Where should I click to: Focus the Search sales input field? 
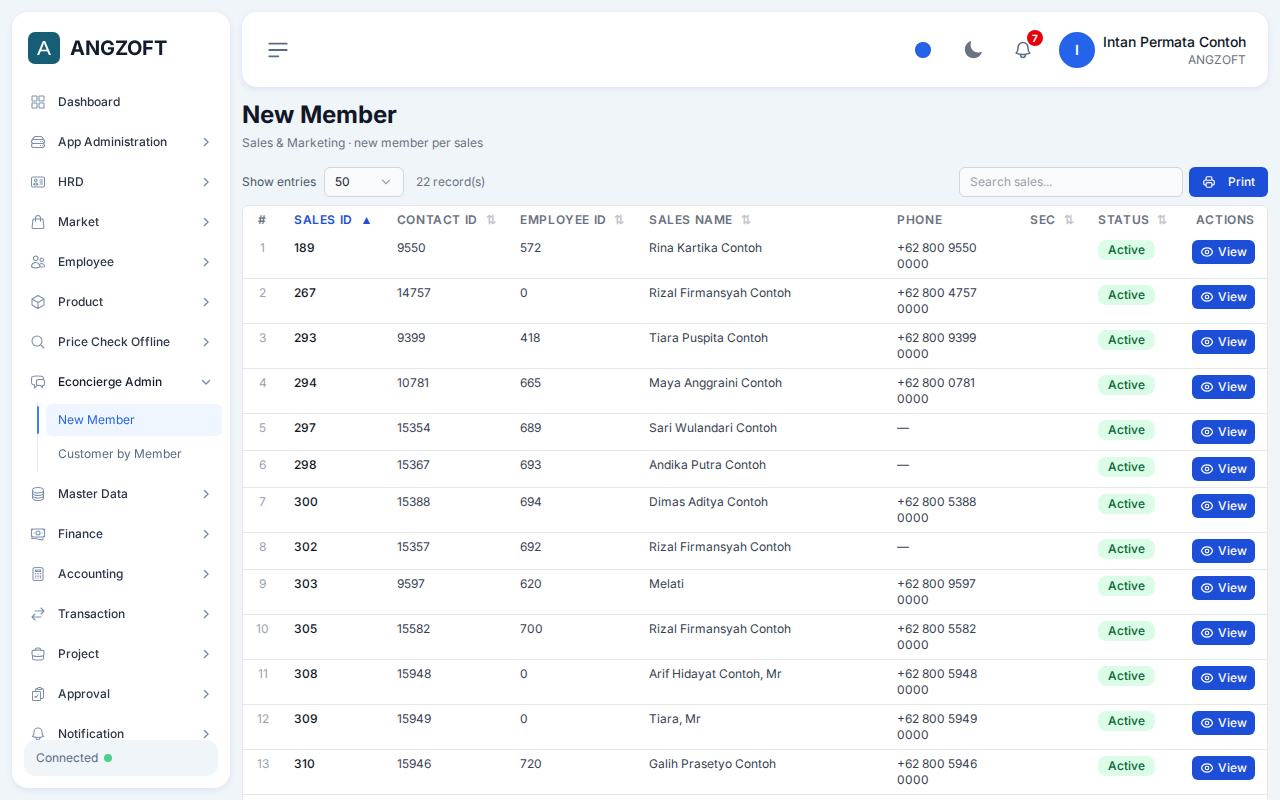click(1071, 182)
